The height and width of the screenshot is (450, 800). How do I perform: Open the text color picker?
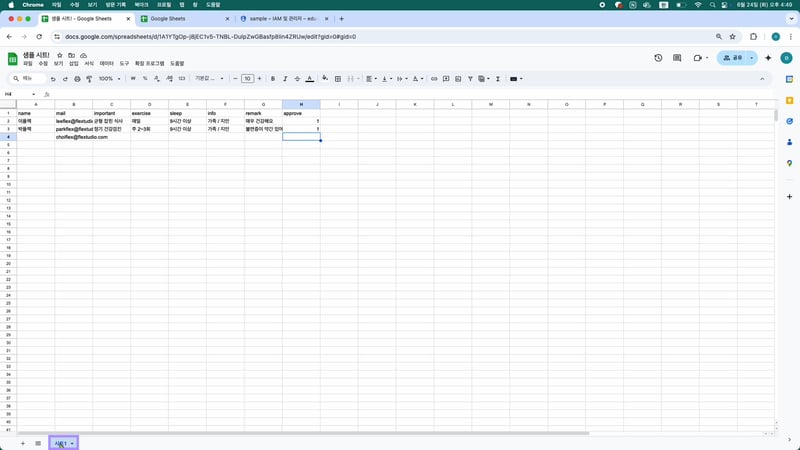[310, 79]
